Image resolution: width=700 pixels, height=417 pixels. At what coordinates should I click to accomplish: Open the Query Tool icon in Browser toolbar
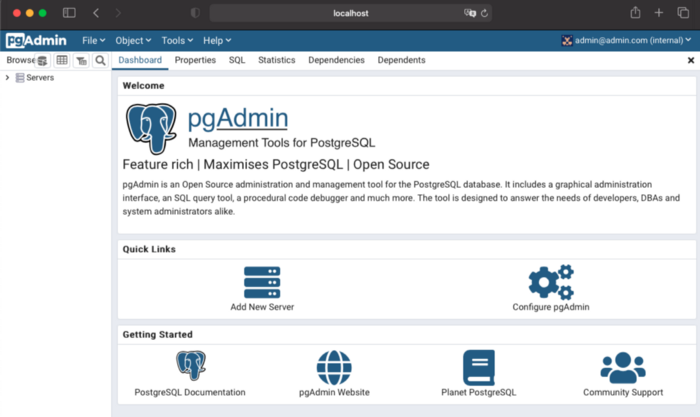coord(42,60)
